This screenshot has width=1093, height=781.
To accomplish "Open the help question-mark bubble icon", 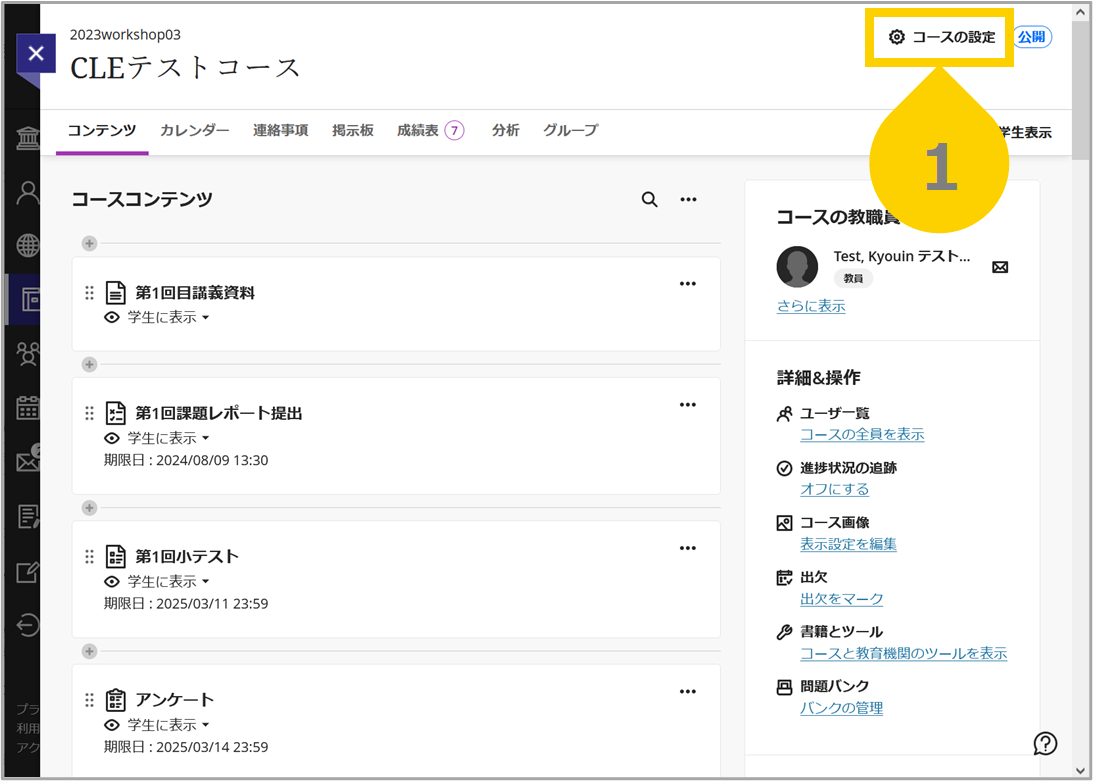I will pyautogui.click(x=1045, y=743).
